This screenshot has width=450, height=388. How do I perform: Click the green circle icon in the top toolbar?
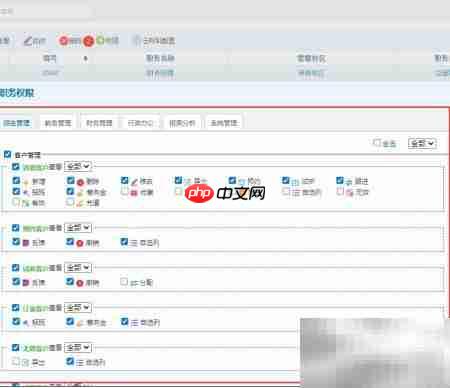coord(100,40)
